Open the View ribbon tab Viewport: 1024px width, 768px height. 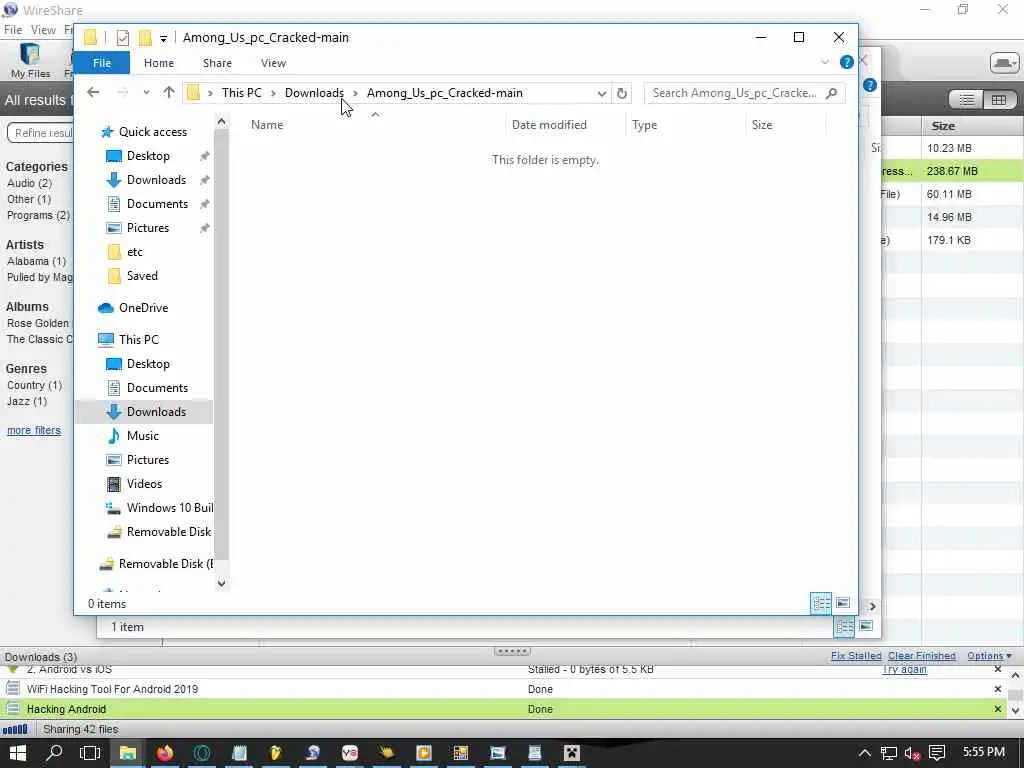tap(273, 63)
